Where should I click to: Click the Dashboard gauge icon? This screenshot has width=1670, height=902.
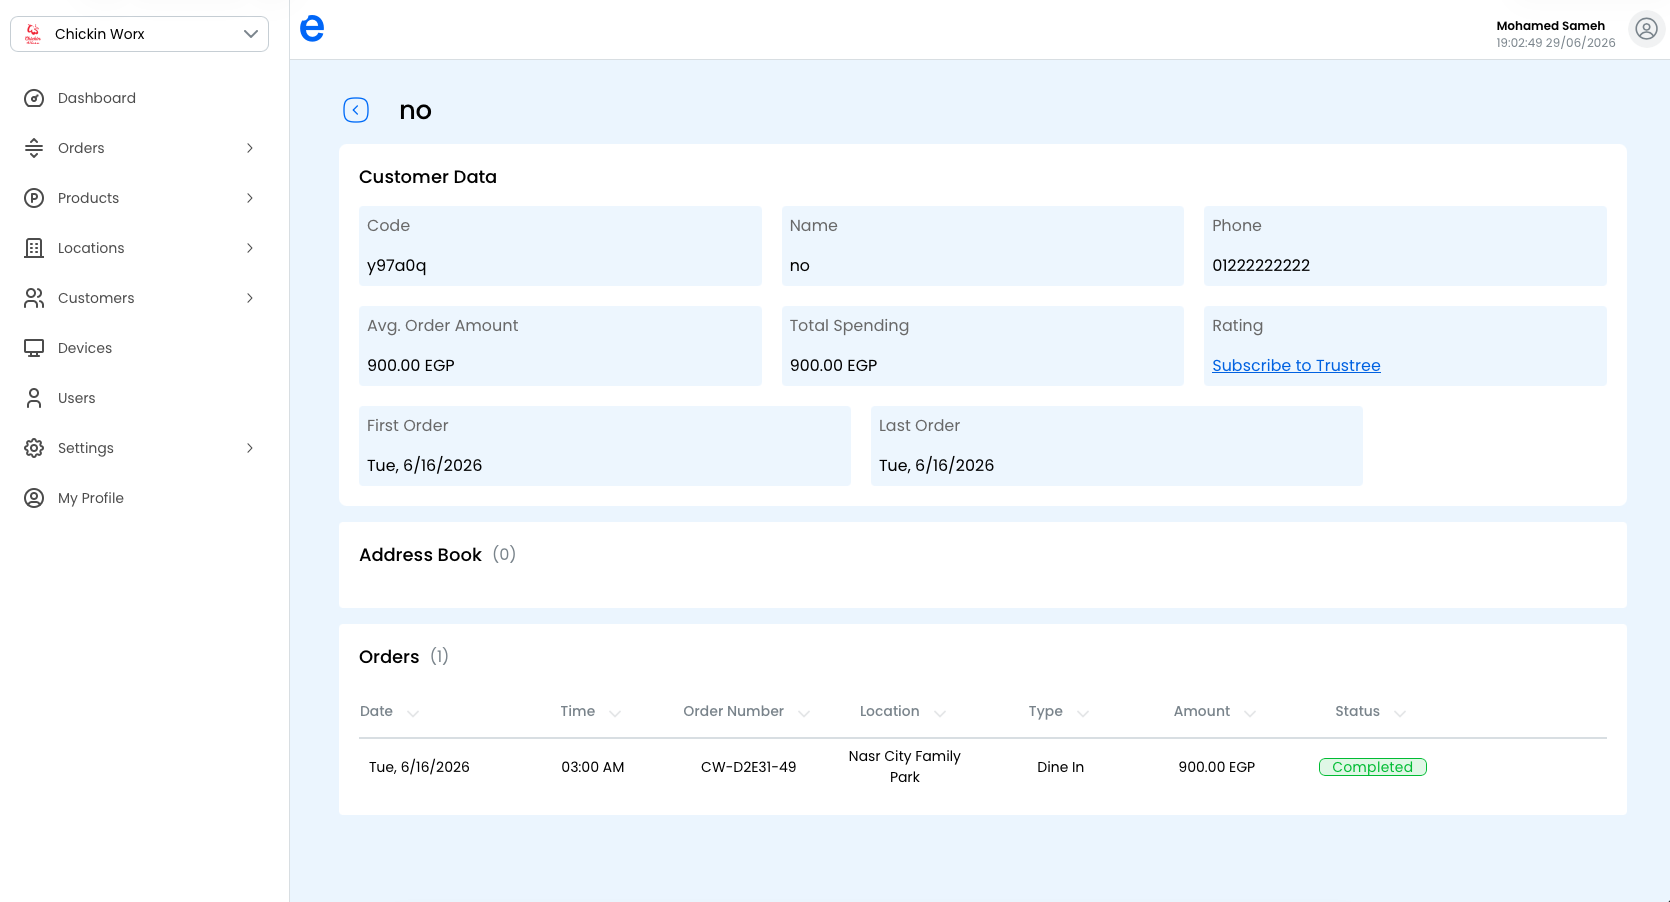pos(34,98)
